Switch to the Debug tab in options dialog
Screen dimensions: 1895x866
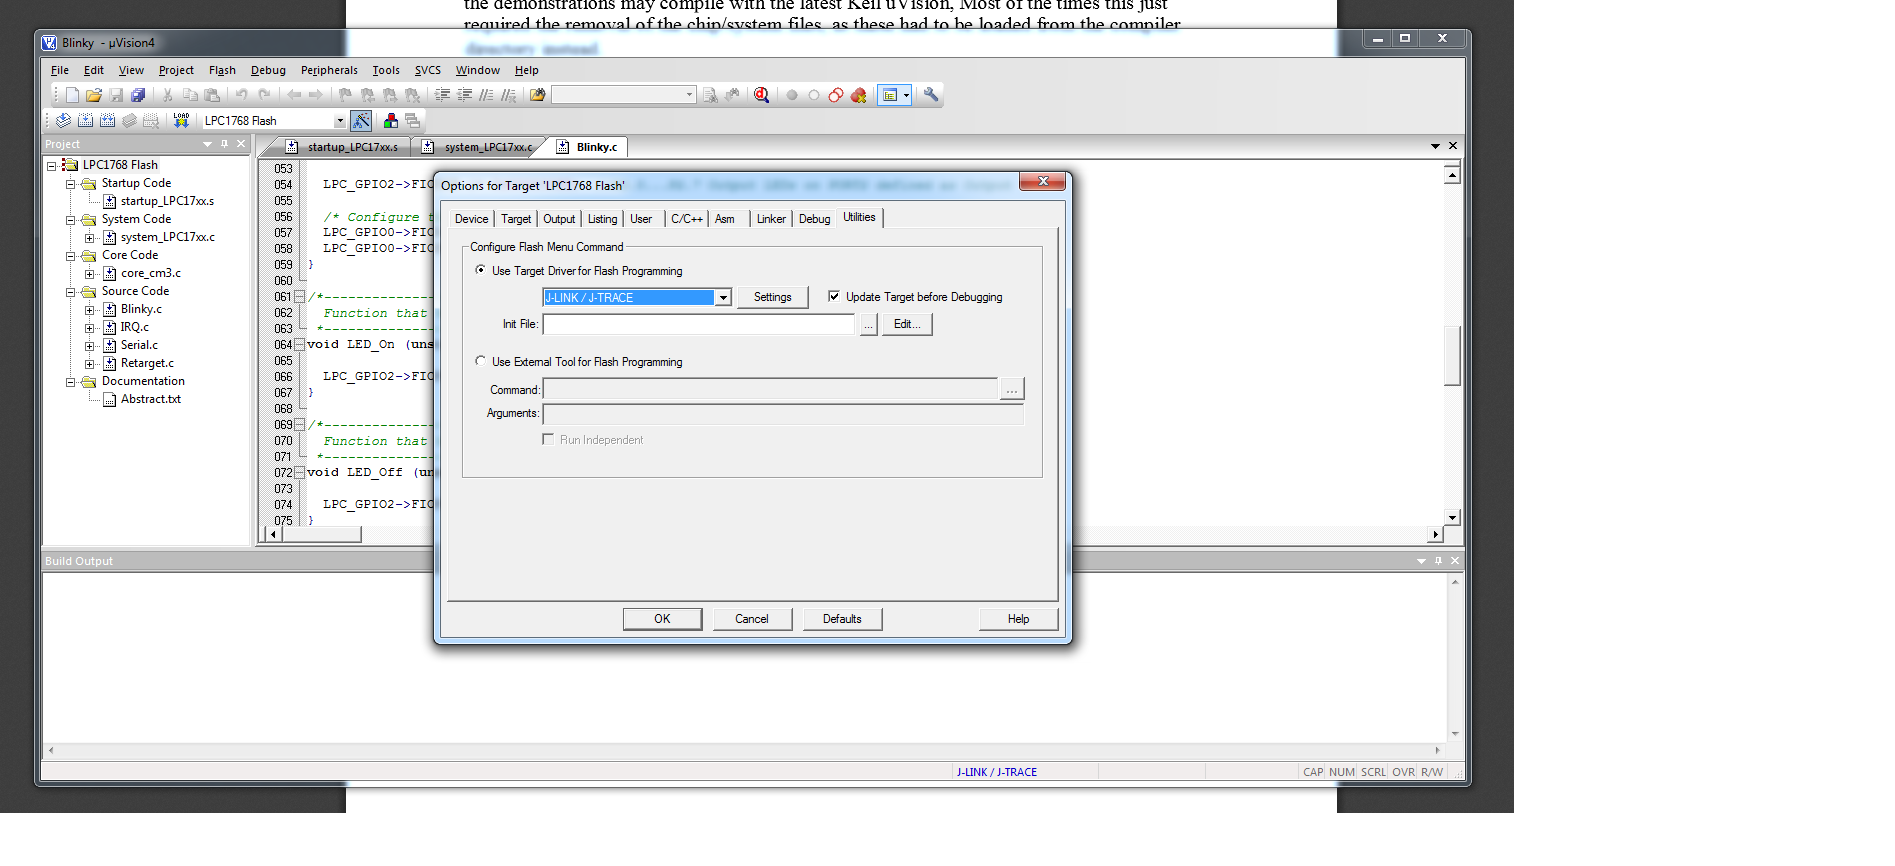click(x=814, y=219)
